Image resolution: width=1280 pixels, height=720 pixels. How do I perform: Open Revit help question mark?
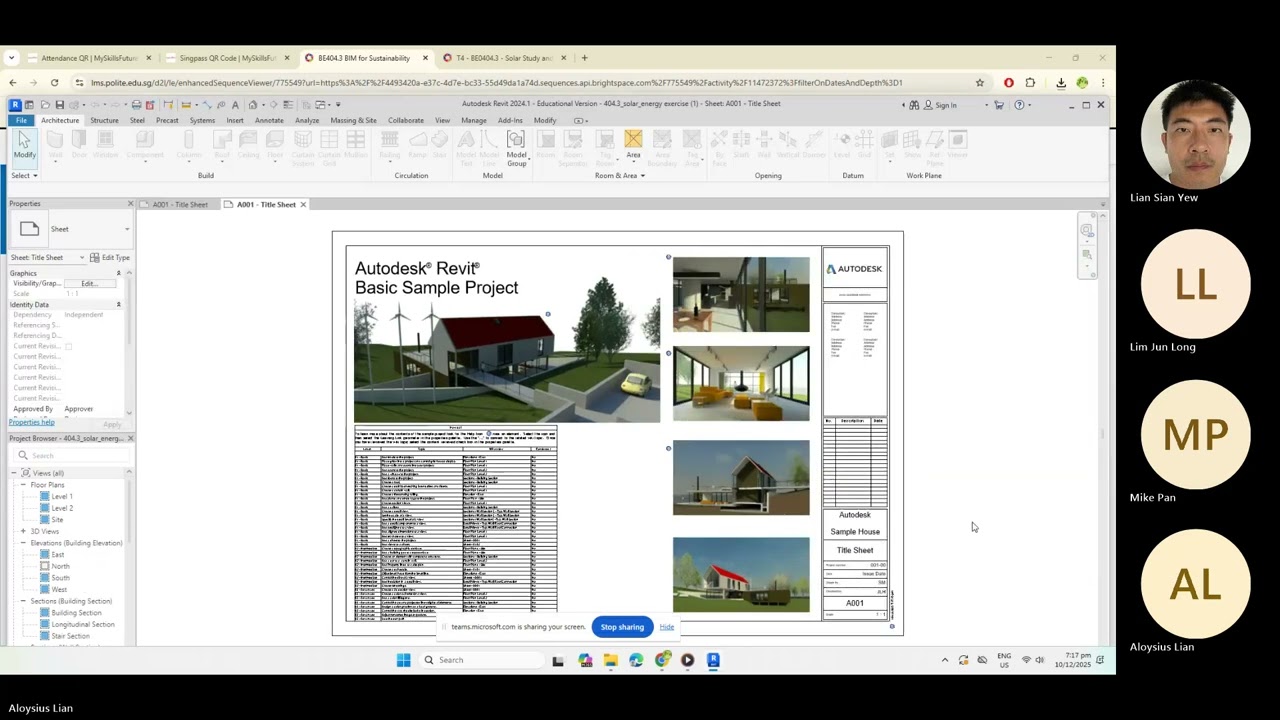pyautogui.click(x=1019, y=105)
